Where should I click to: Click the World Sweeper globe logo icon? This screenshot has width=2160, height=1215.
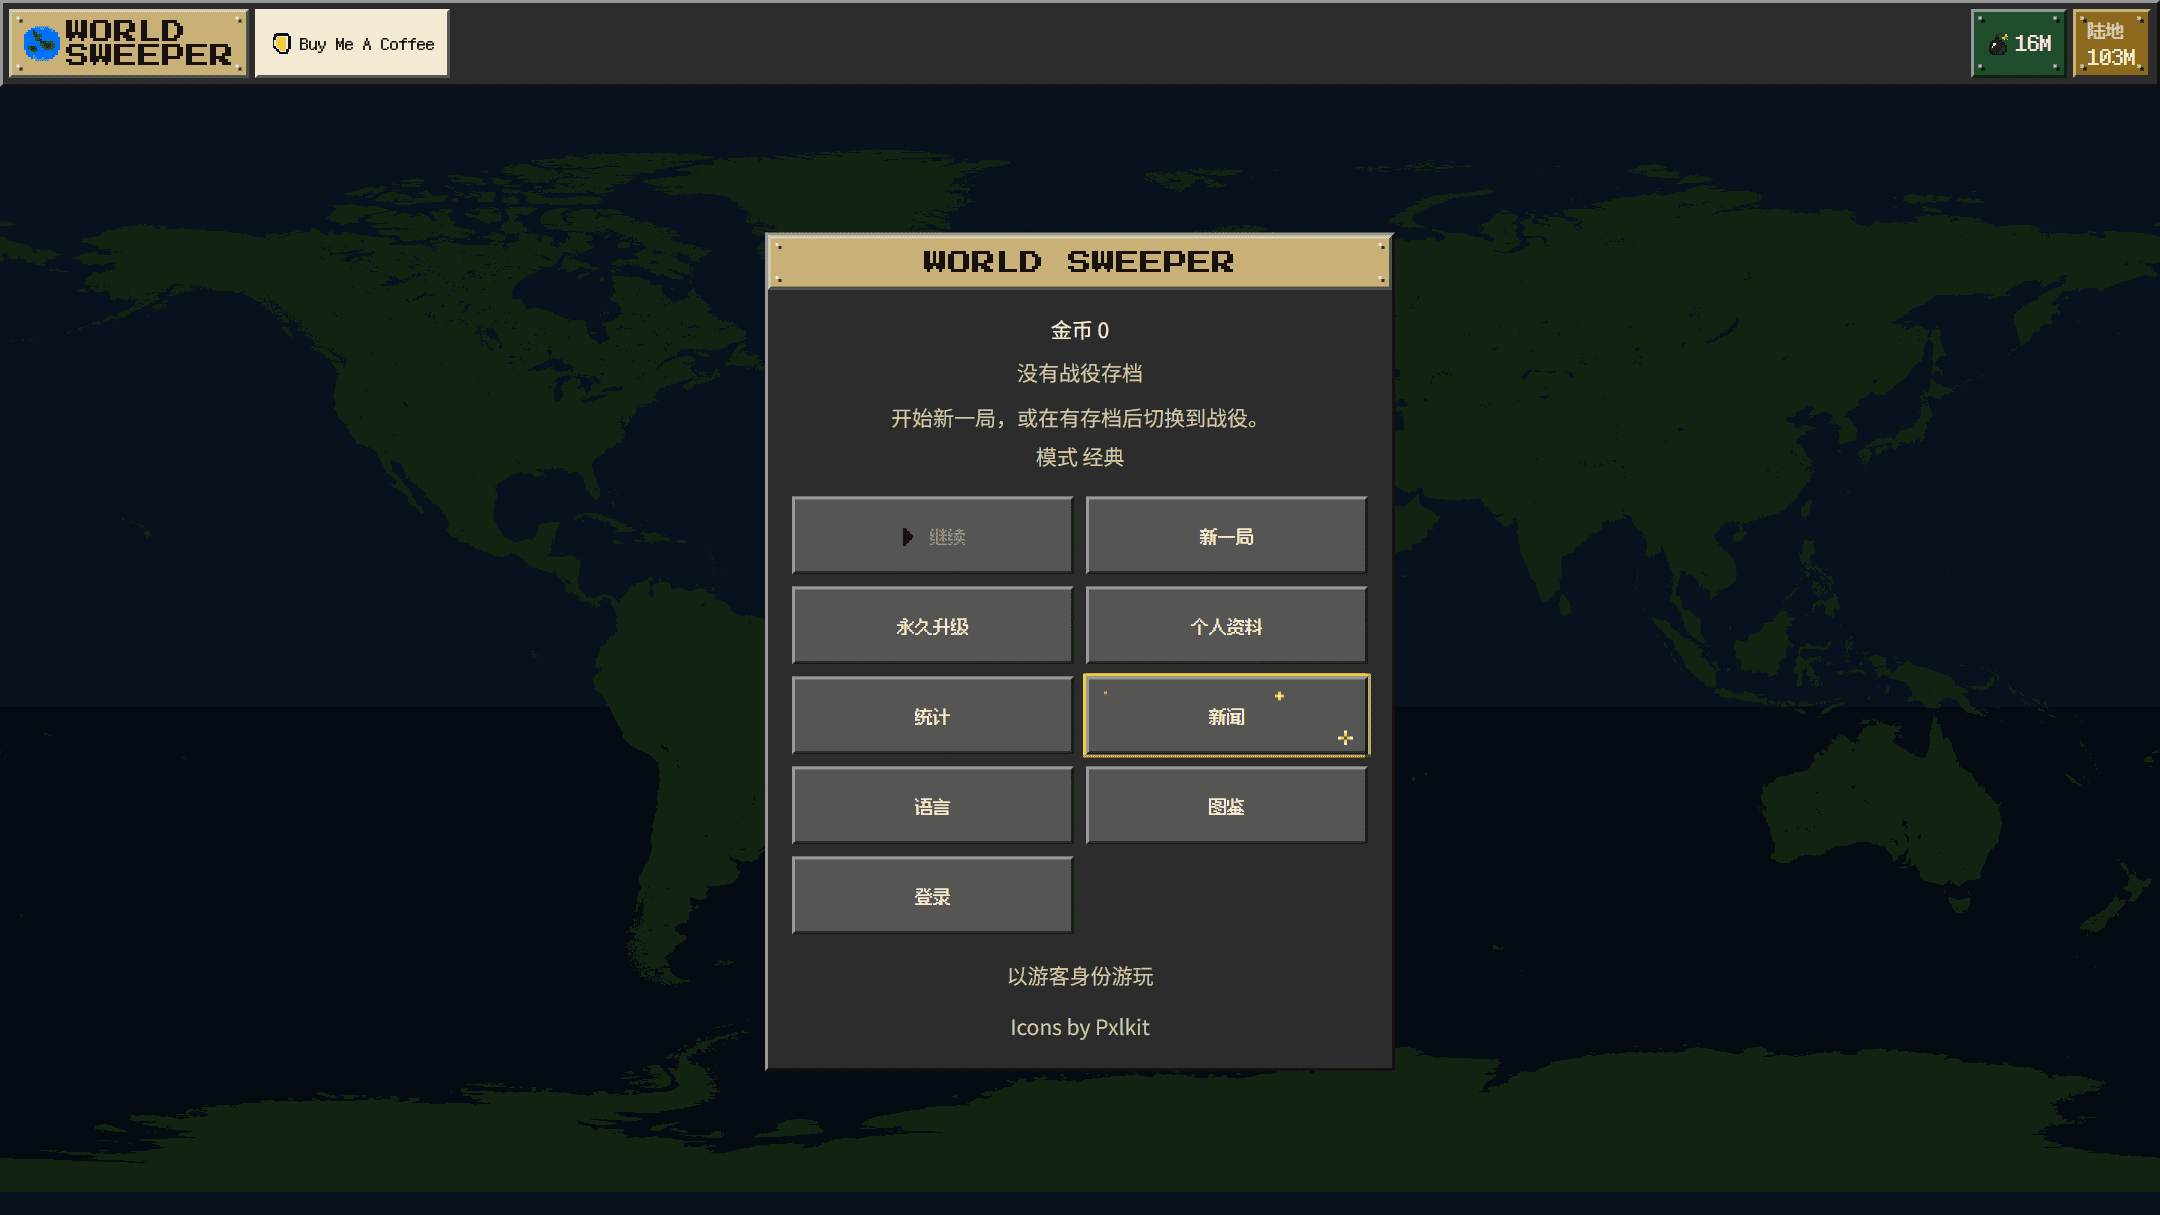[42, 43]
